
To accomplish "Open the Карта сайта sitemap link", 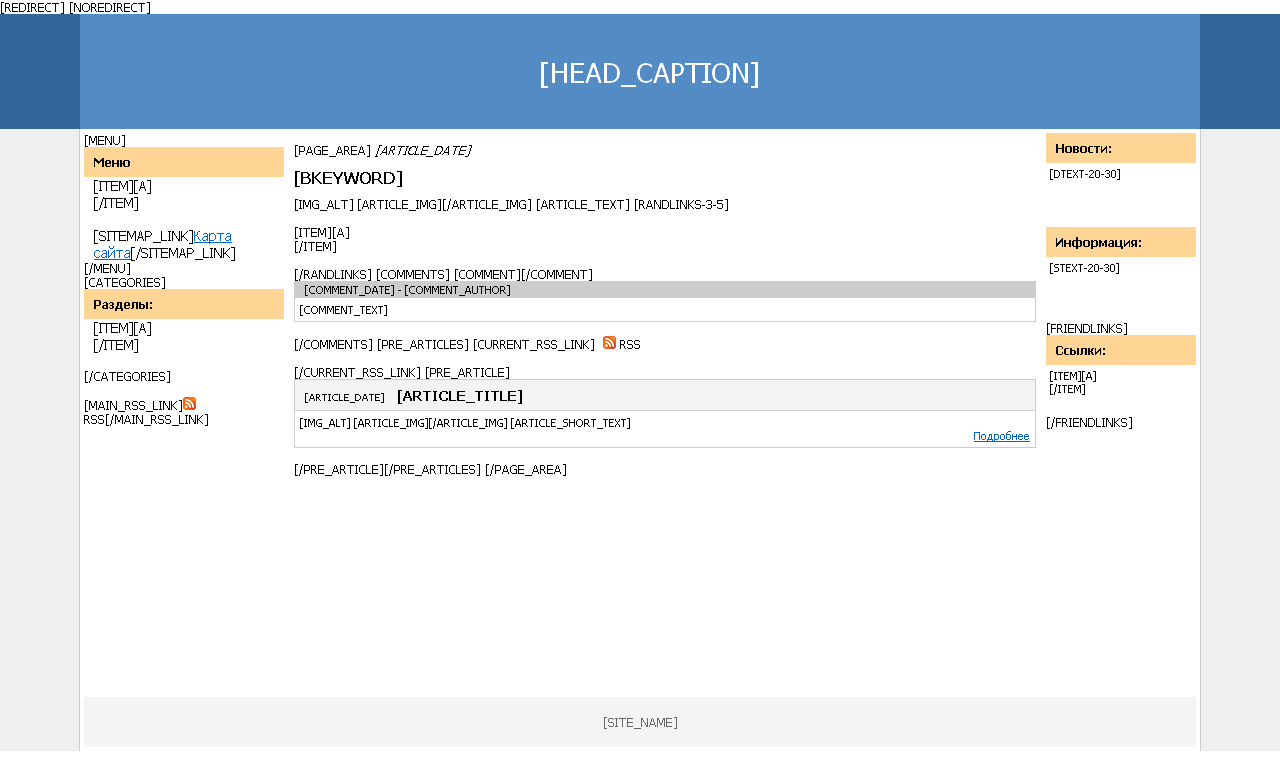I will pyautogui.click(x=162, y=244).
